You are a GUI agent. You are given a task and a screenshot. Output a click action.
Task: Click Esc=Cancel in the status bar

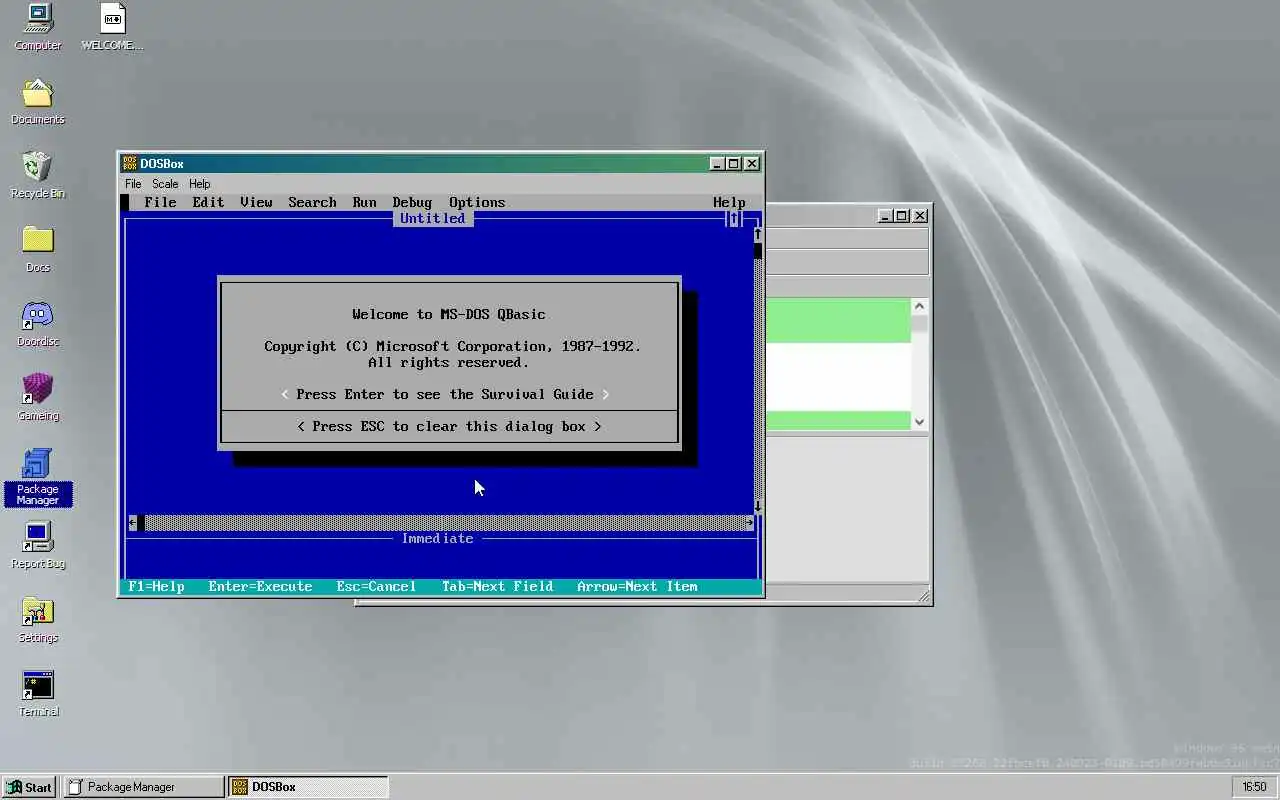point(376,586)
